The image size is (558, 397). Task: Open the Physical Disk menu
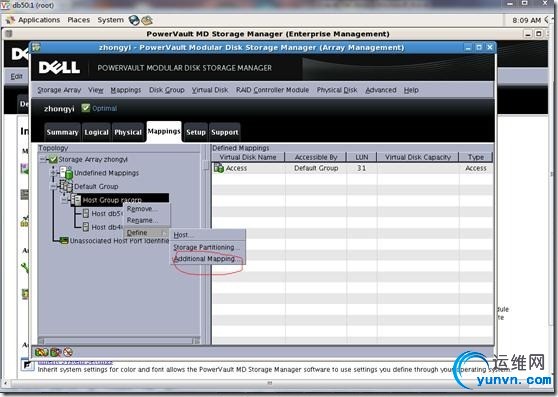tap(337, 90)
